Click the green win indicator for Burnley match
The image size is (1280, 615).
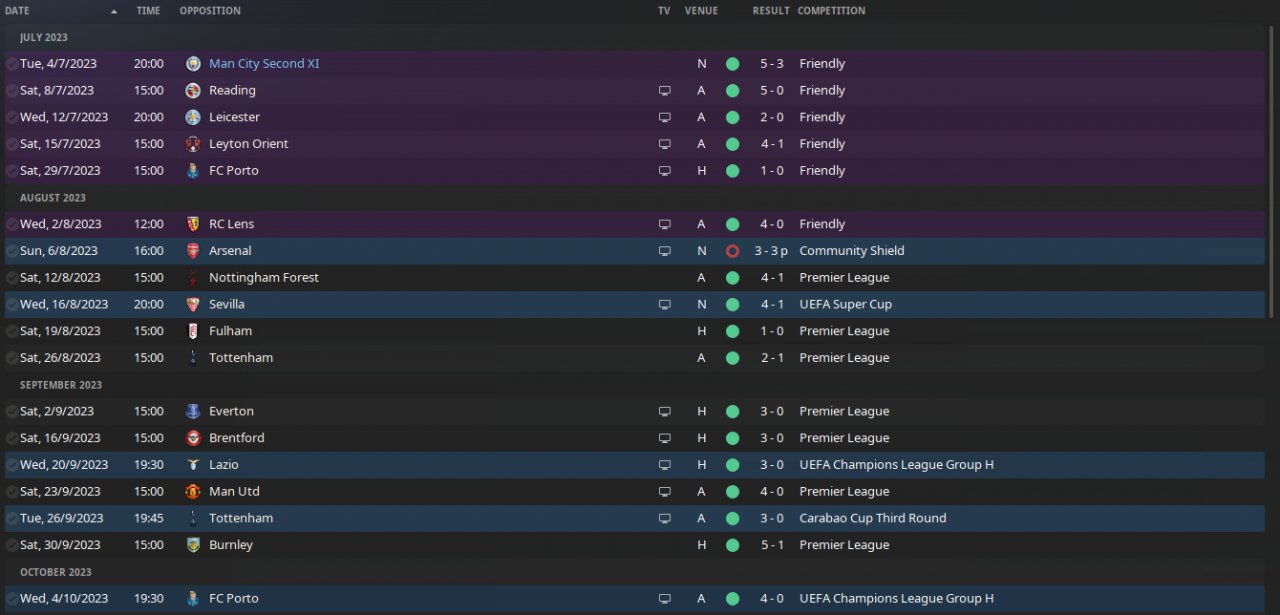tap(732, 546)
